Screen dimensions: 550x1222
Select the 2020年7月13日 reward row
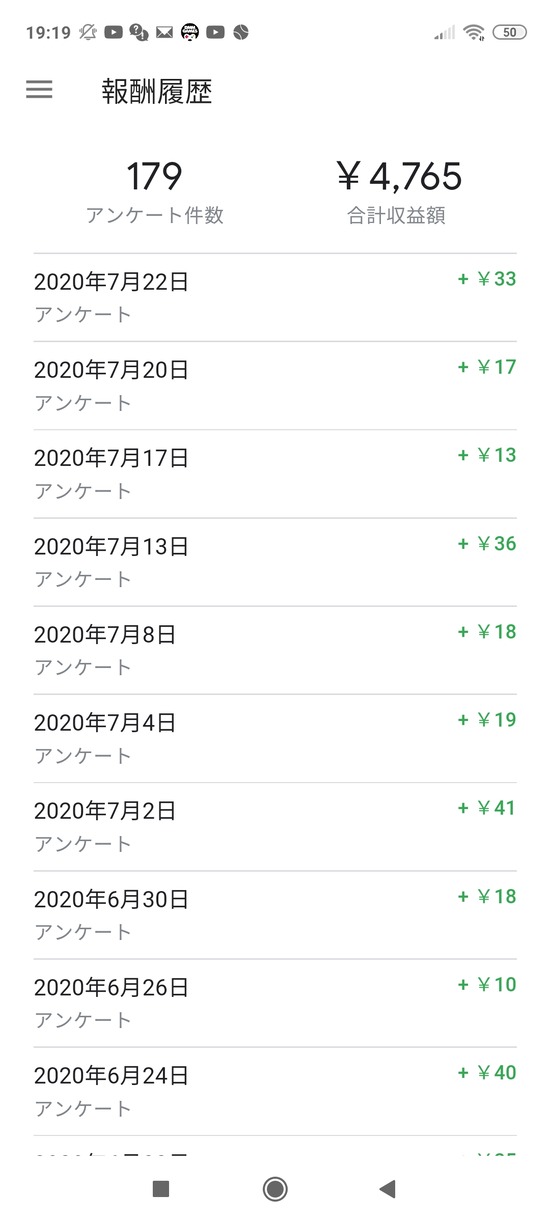pyautogui.click(x=275, y=562)
